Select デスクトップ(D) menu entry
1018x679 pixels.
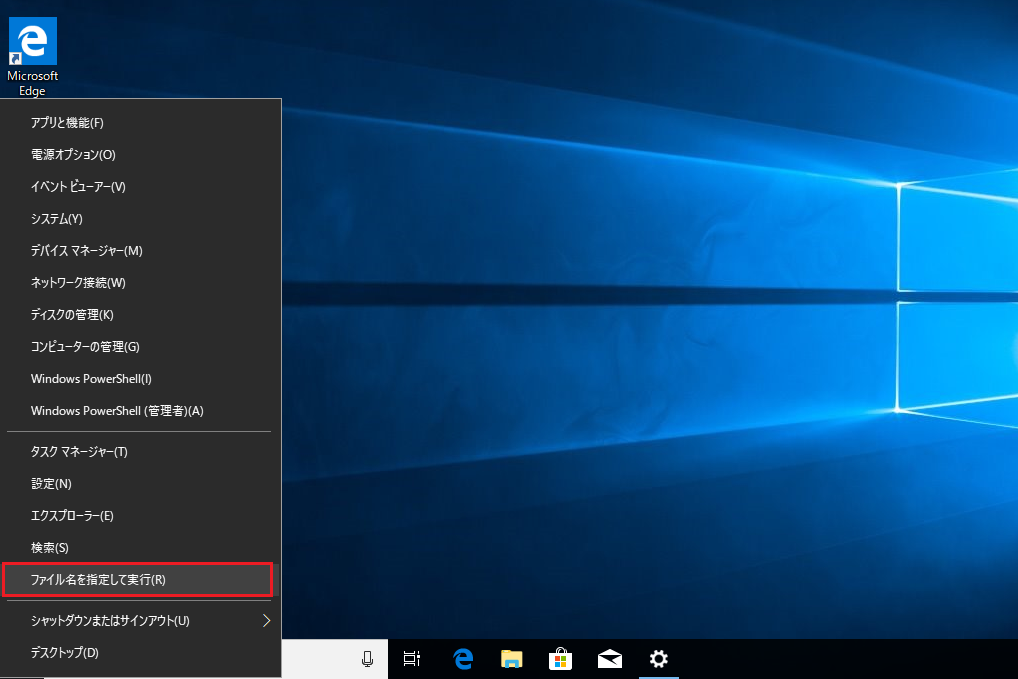pos(141,653)
